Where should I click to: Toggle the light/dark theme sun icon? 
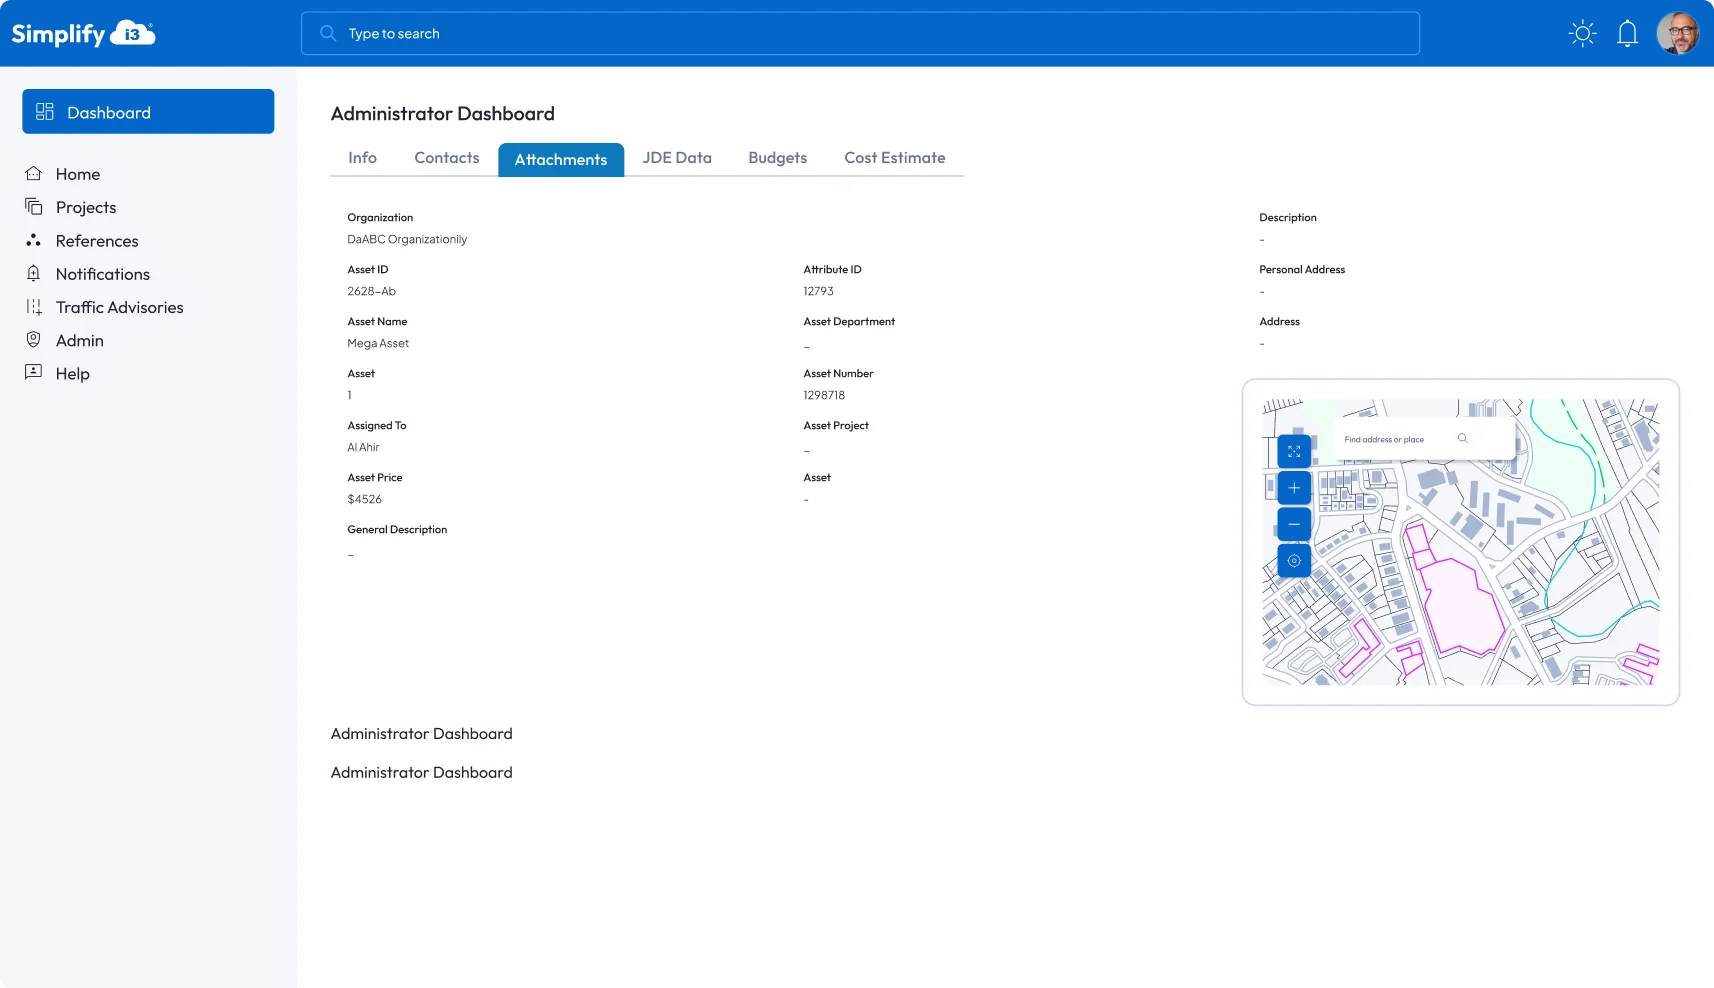[1582, 34]
